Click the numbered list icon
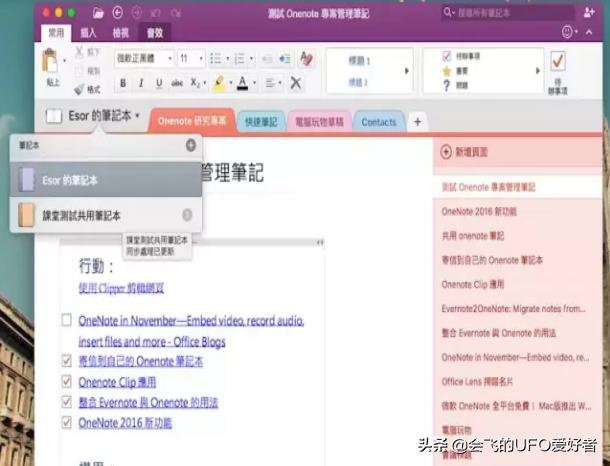 click(239, 59)
